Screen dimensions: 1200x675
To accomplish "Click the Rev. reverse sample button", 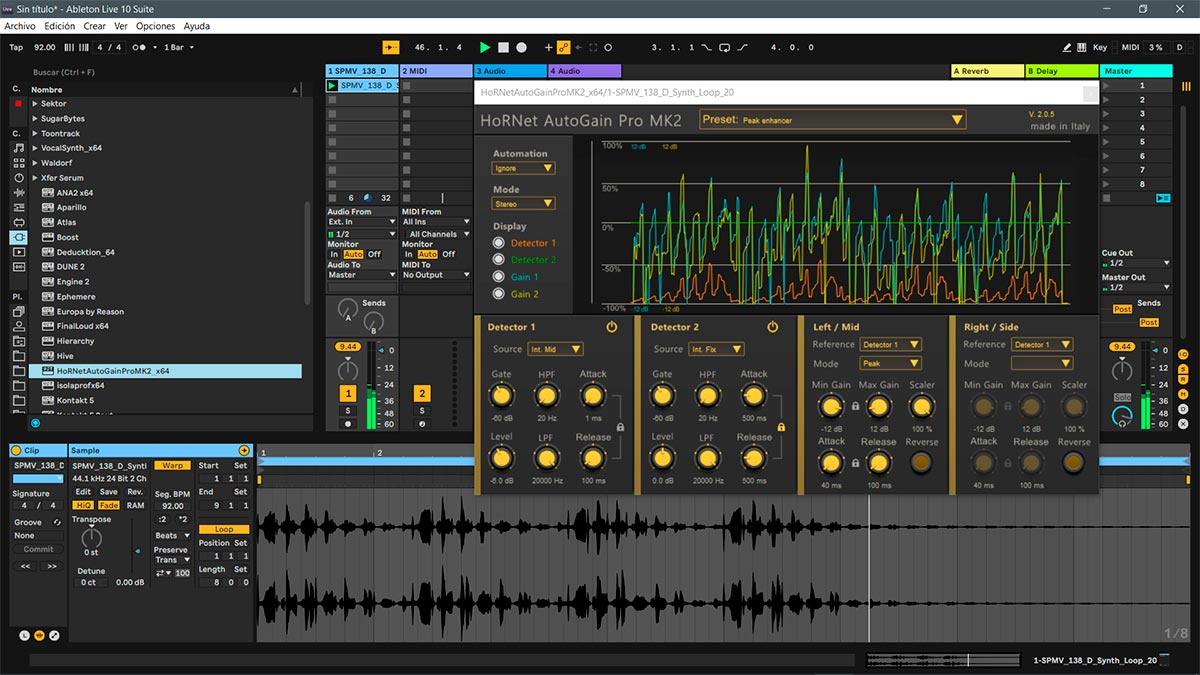I will pyautogui.click(x=135, y=492).
